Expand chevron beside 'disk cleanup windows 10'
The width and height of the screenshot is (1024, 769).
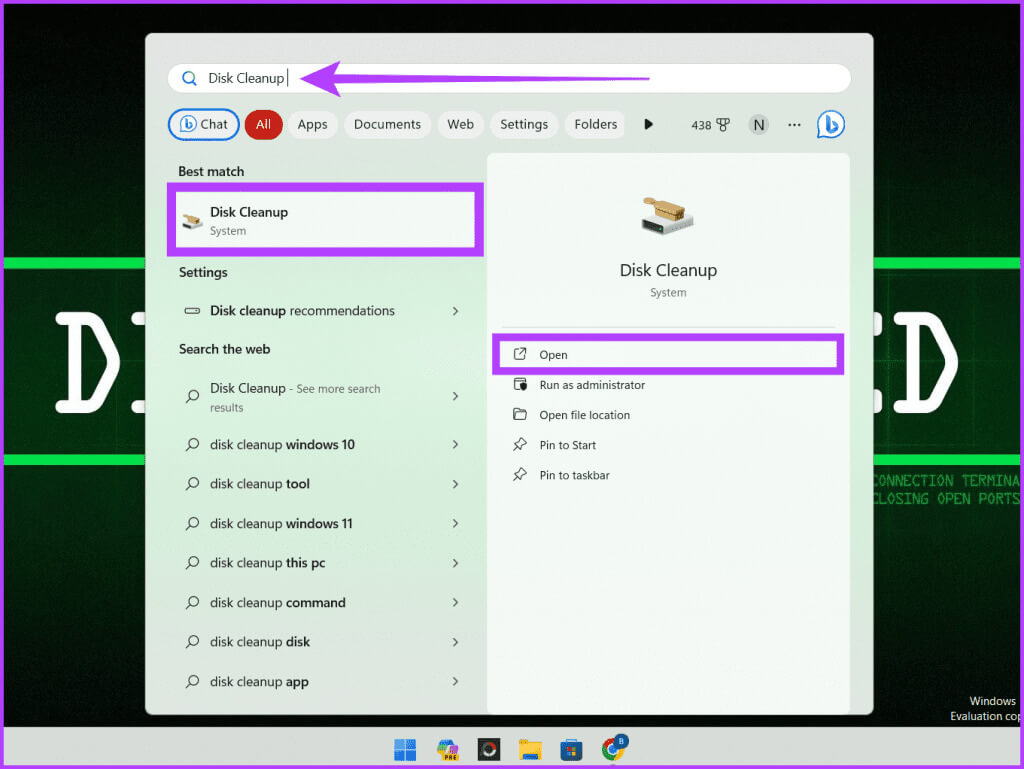coord(455,445)
